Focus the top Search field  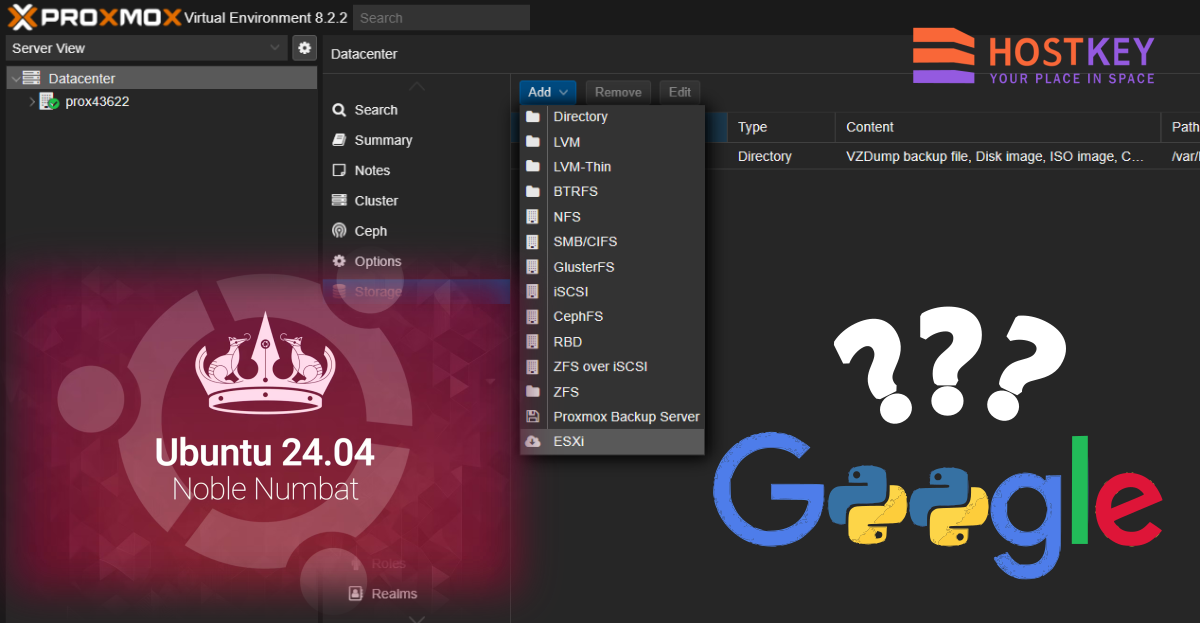coord(441,17)
